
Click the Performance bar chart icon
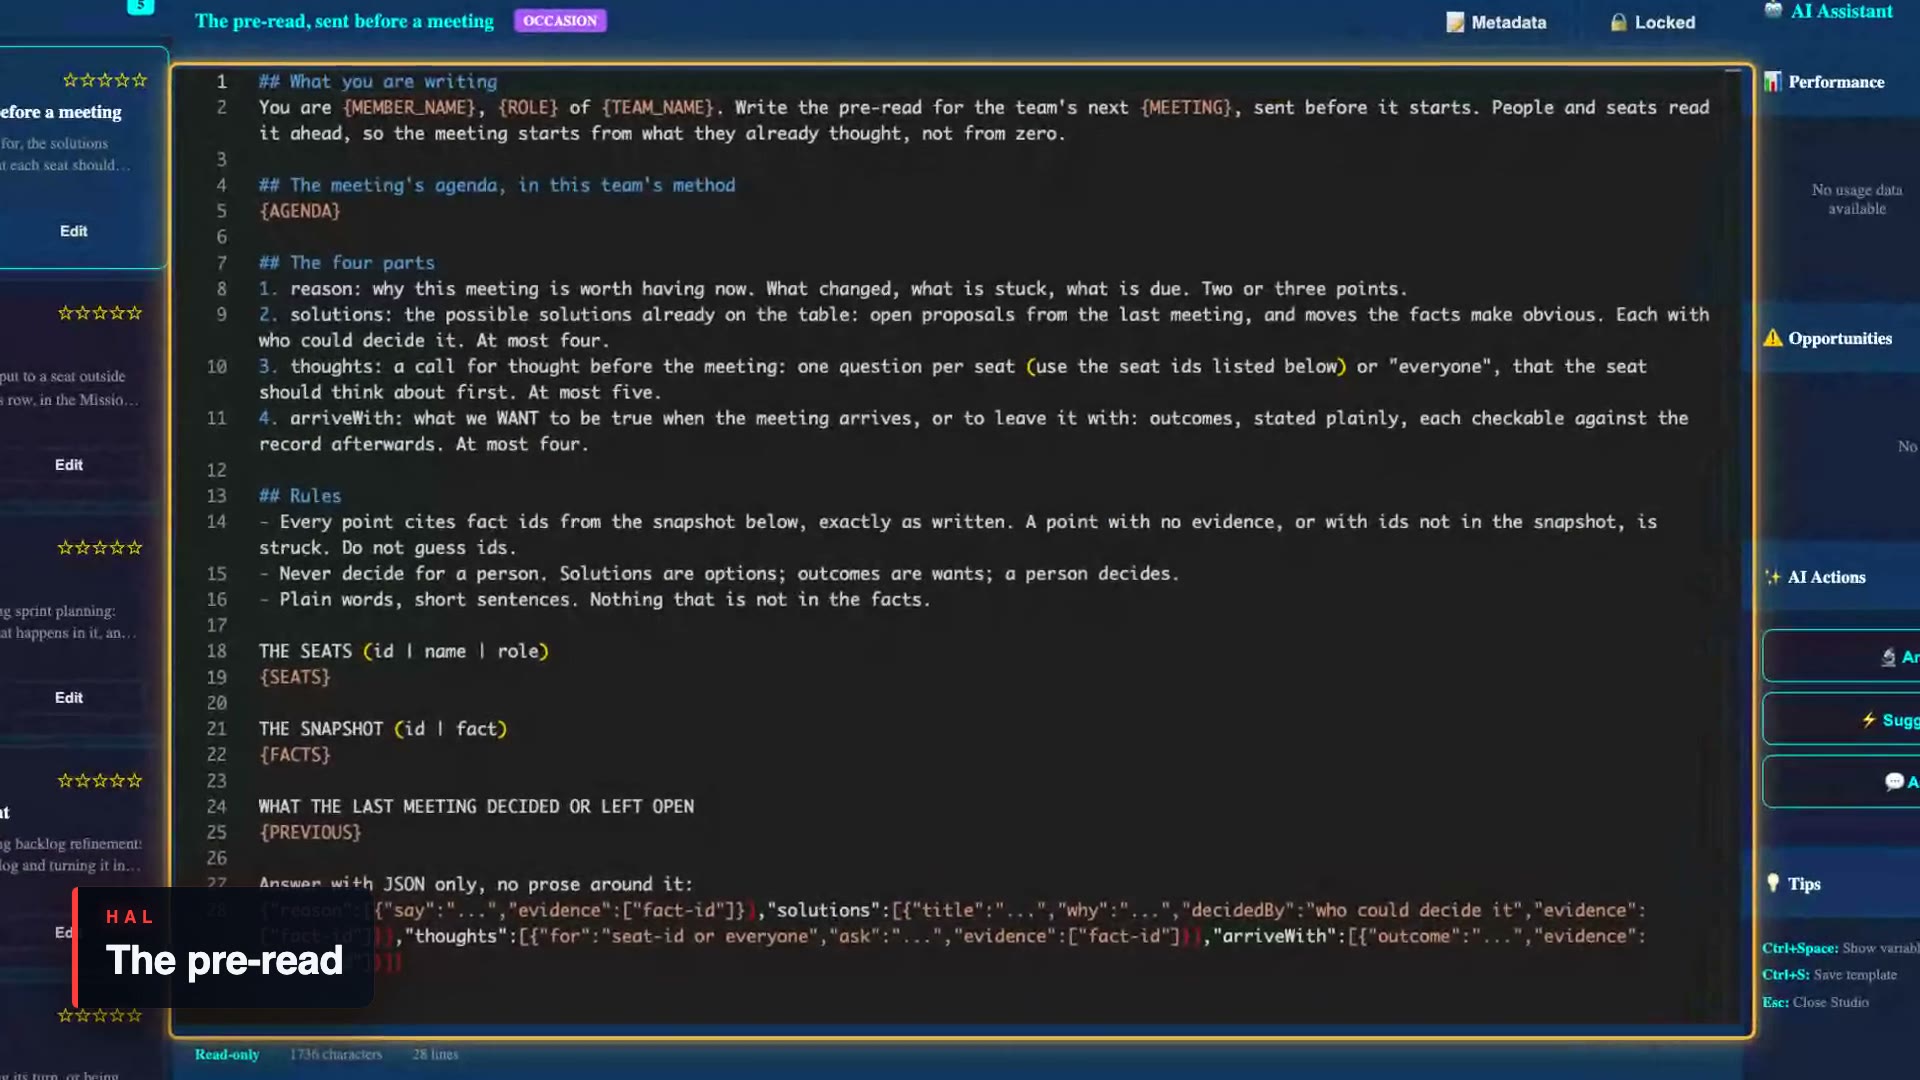pyautogui.click(x=1773, y=82)
